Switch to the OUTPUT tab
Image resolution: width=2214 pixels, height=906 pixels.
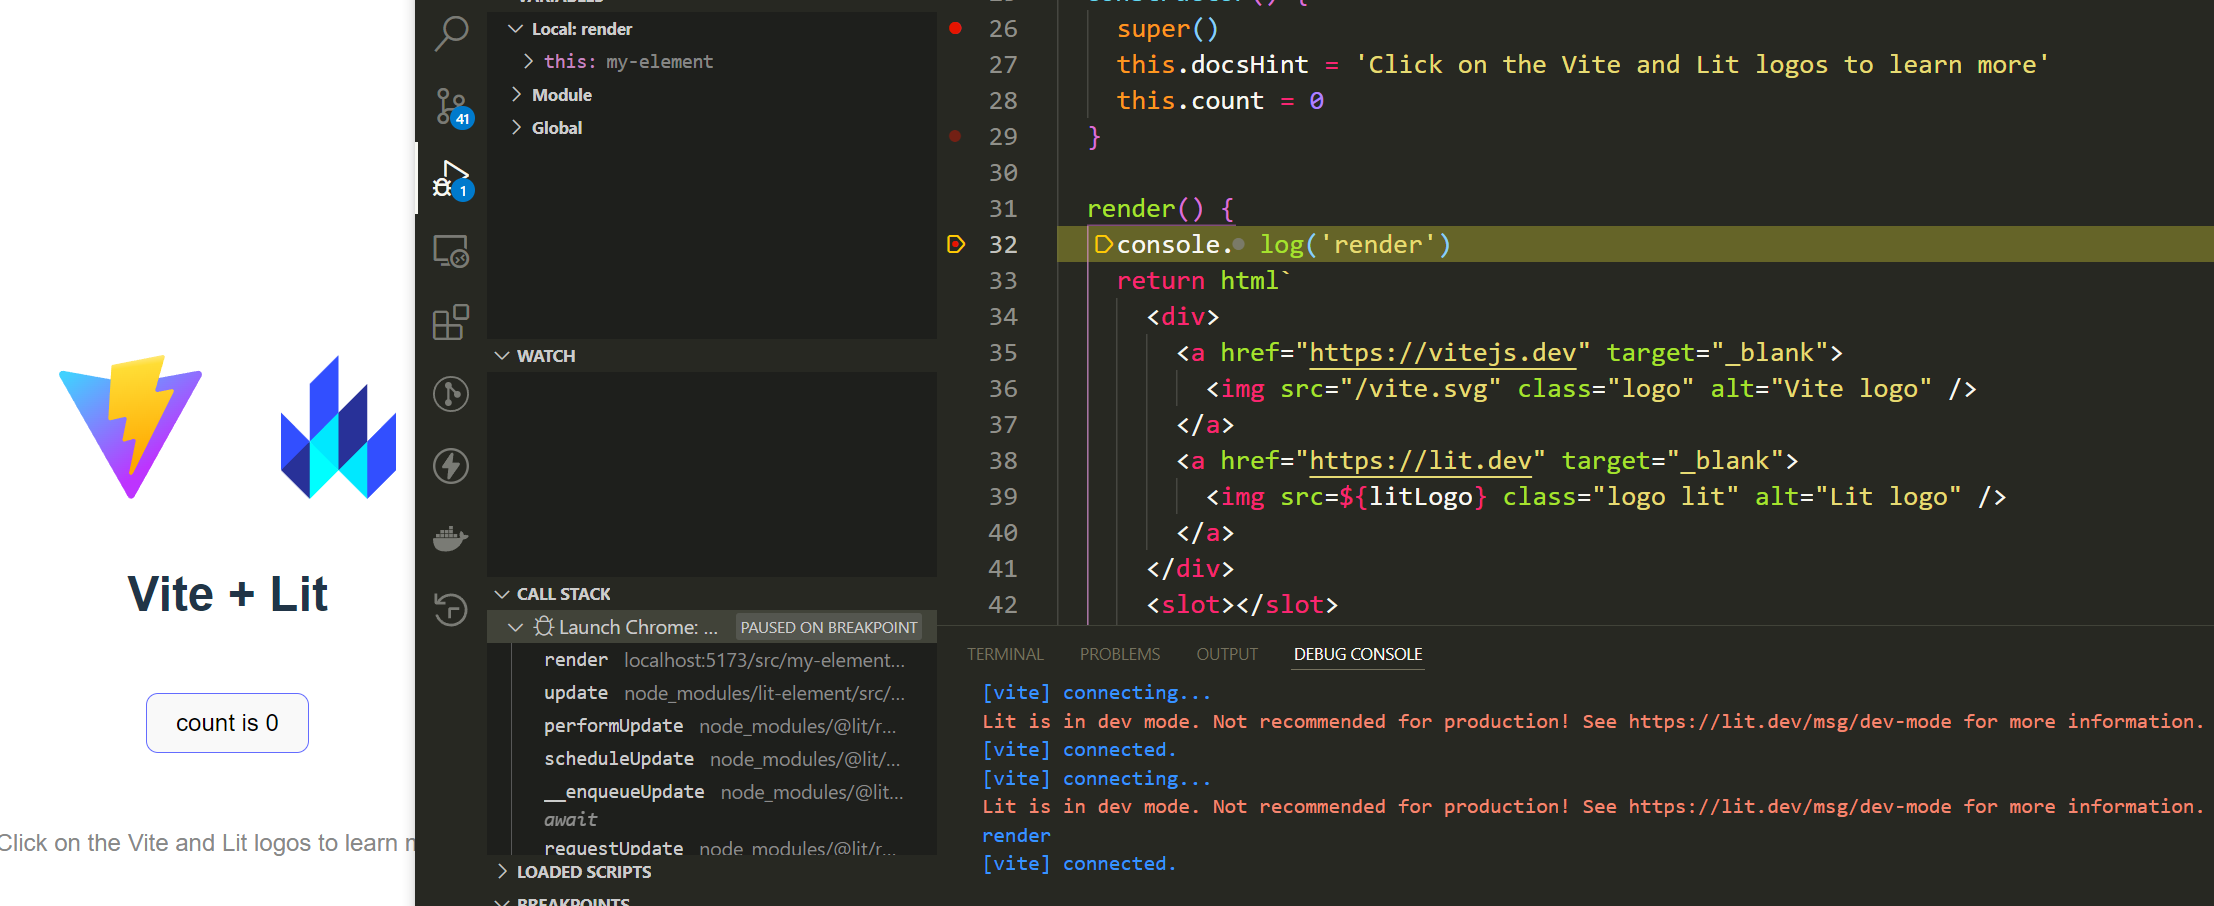pos(1227,654)
